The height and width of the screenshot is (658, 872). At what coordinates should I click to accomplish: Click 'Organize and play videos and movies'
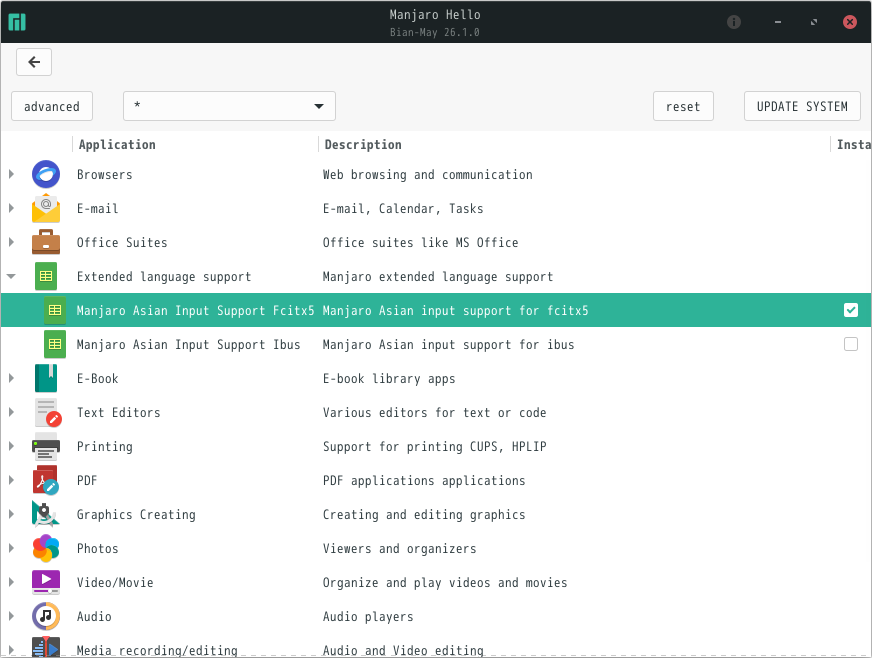(x=445, y=582)
